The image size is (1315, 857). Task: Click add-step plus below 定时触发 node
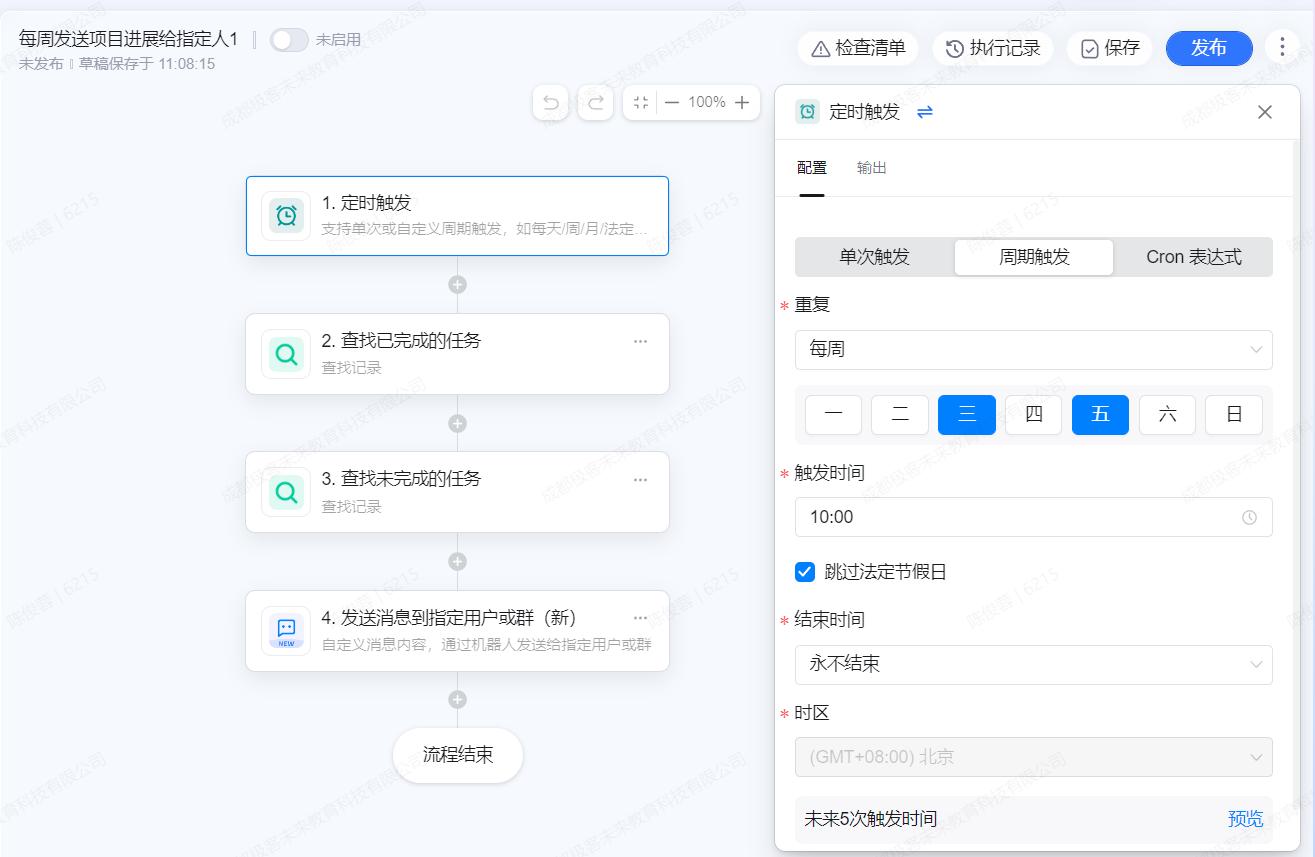pyautogui.click(x=457, y=284)
